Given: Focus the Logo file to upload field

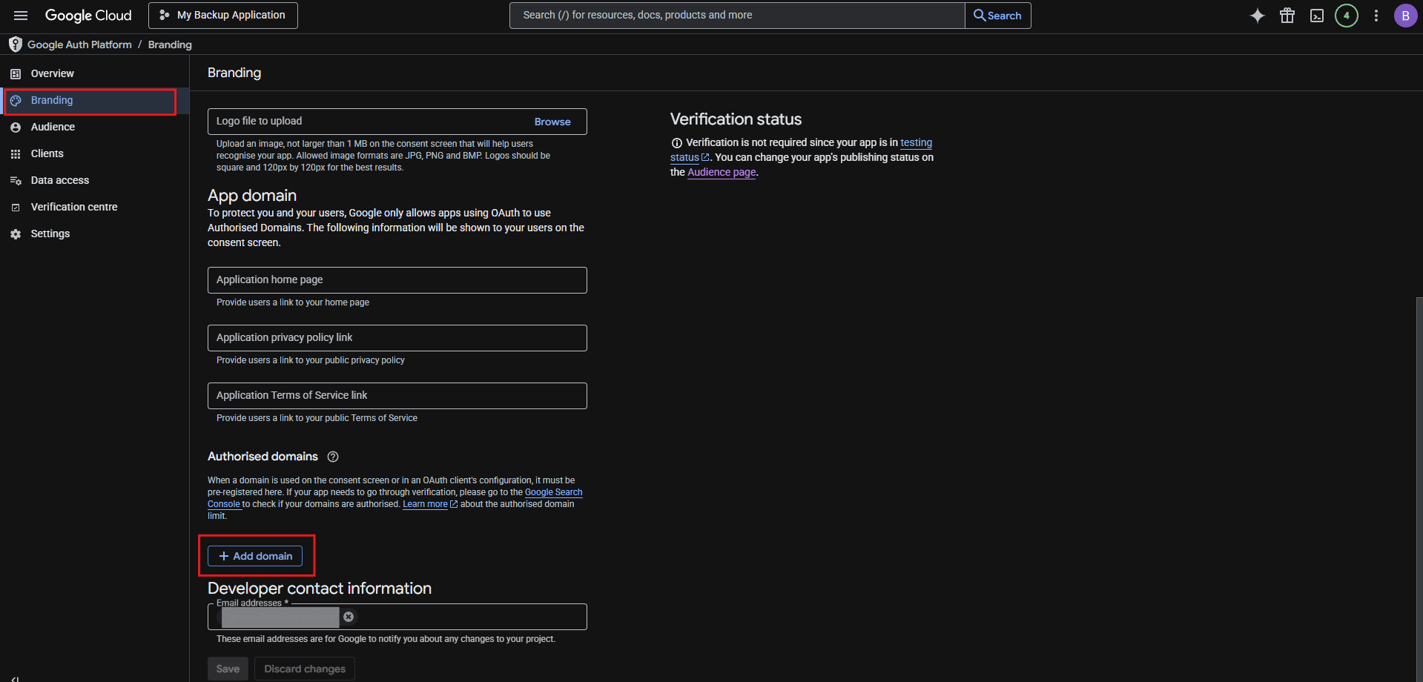Looking at the screenshot, I should pyautogui.click(x=397, y=121).
